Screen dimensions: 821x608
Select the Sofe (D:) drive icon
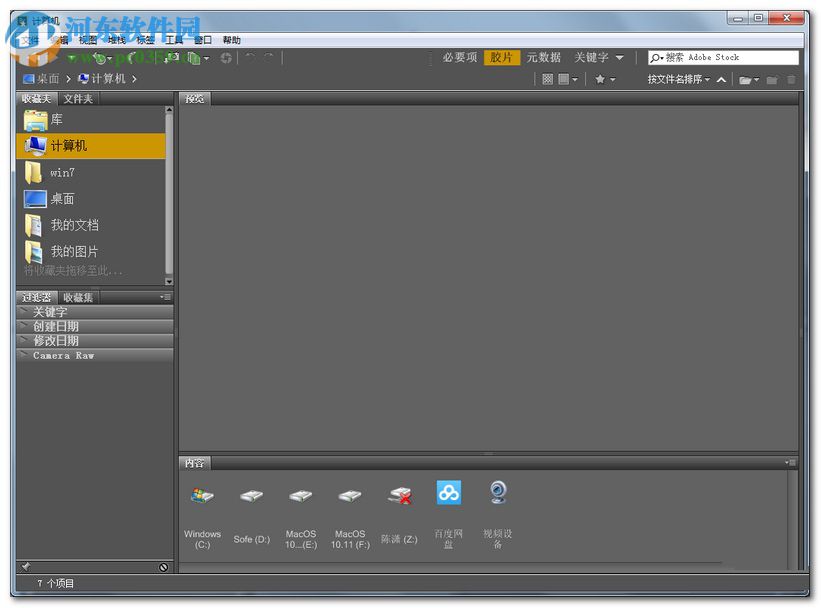click(251, 496)
